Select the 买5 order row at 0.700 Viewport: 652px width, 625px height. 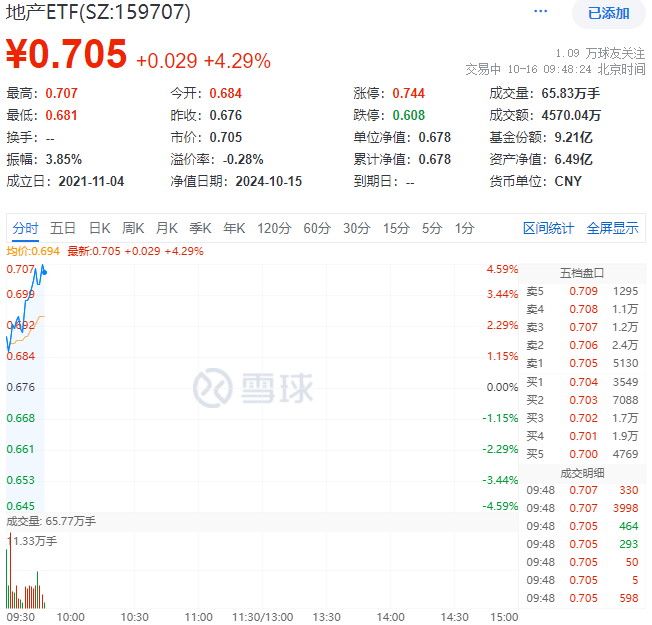pos(582,454)
